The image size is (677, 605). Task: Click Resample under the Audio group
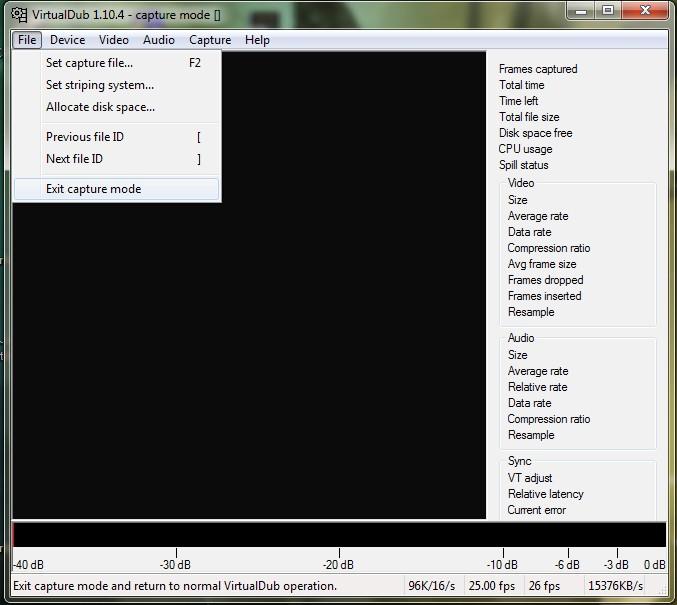click(x=531, y=435)
